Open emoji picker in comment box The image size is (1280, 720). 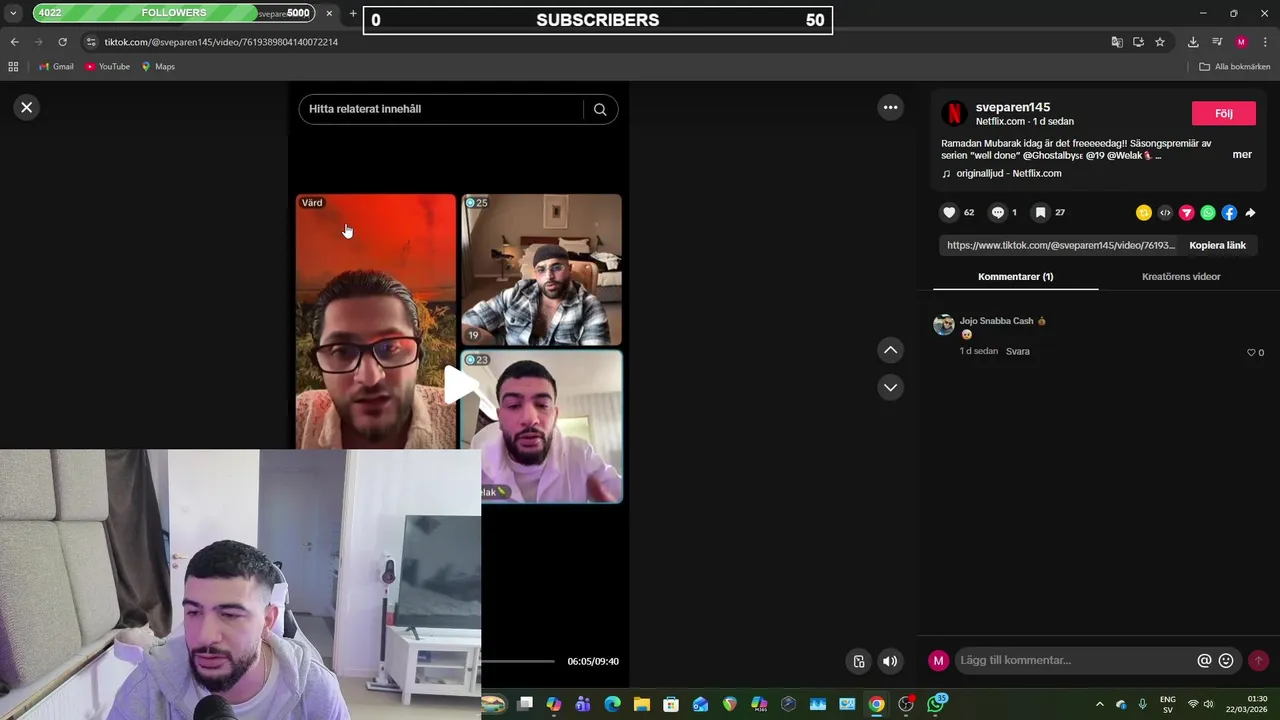pos(1226,660)
